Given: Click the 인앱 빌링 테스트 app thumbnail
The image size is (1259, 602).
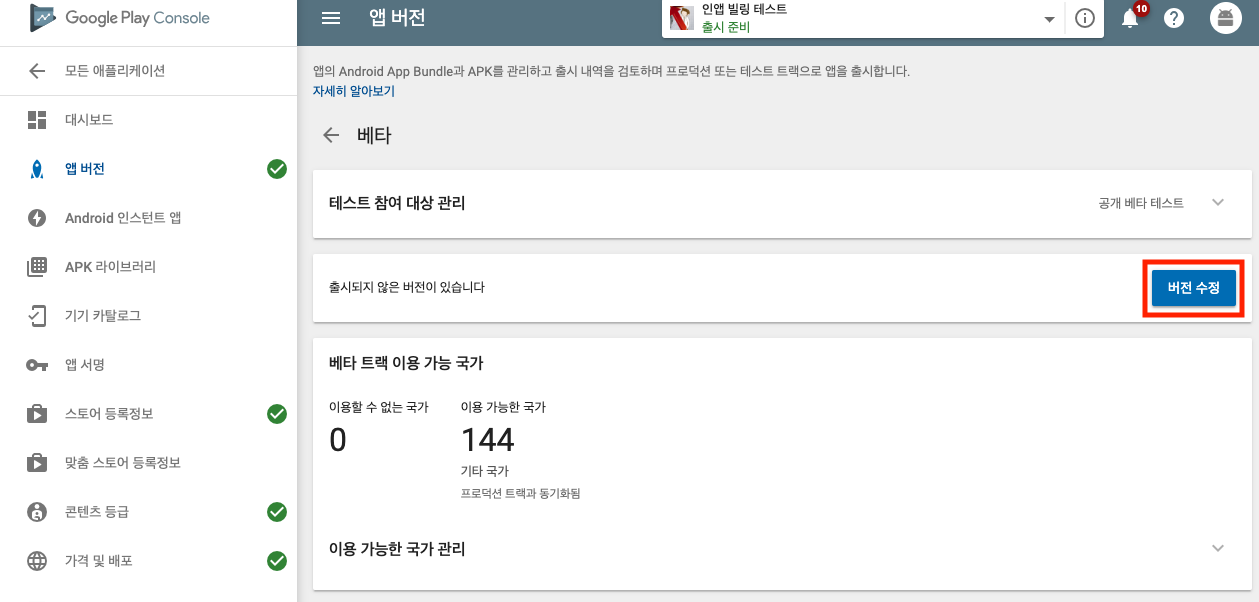Looking at the screenshot, I should [682, 18].
